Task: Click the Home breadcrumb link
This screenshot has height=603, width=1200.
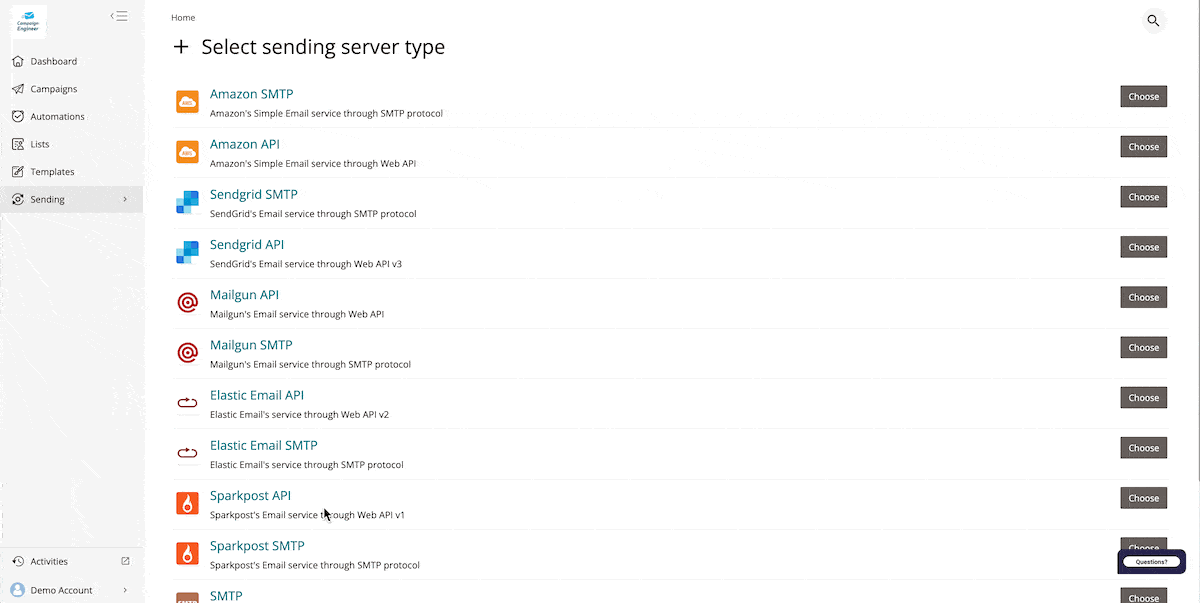Action: tap(183, 18)
